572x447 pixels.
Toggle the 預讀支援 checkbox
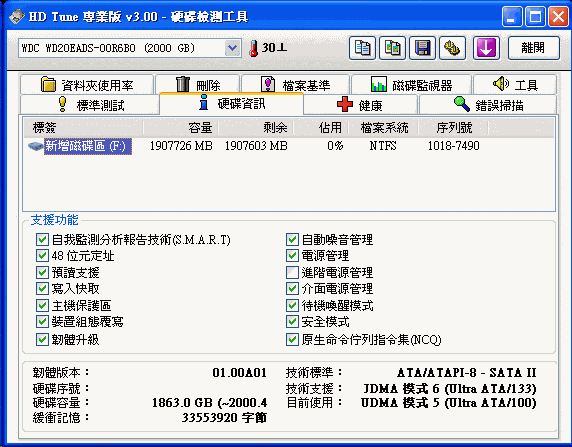[42, 272]
